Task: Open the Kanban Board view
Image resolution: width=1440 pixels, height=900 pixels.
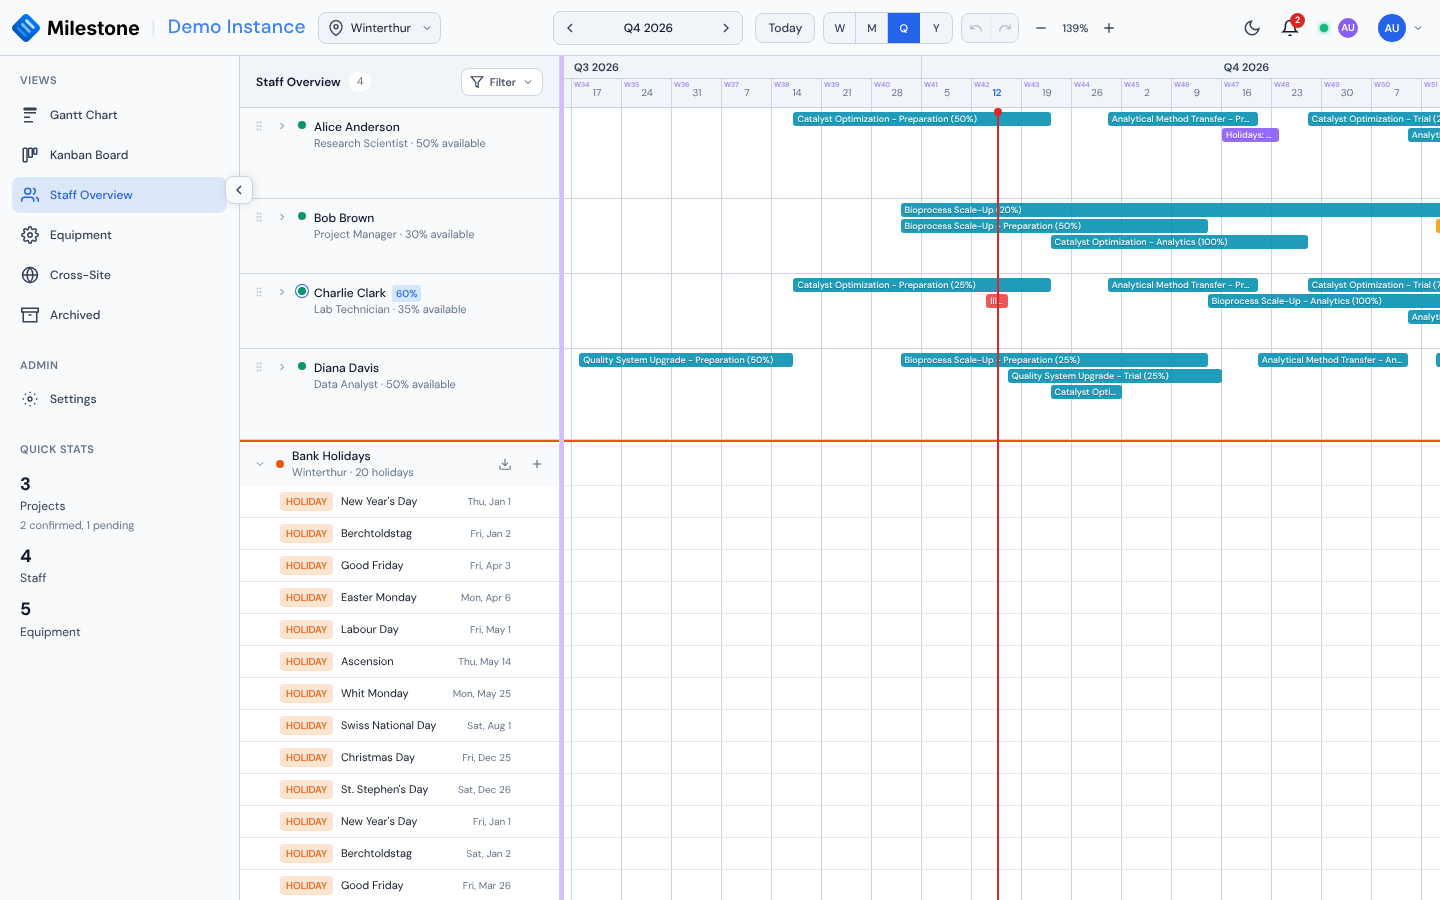Action: point(120,155)
